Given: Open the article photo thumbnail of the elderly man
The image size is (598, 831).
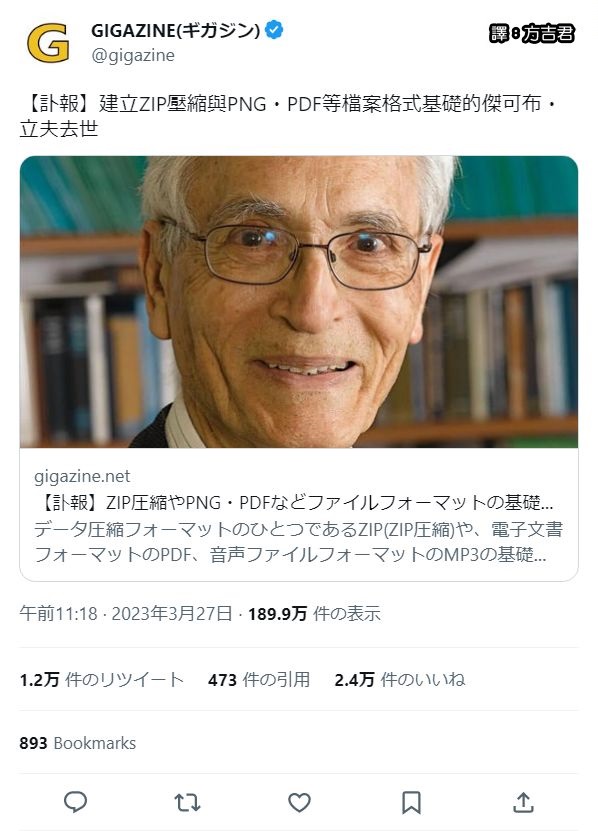Looking at the screenshot, I should coord(299,302).
